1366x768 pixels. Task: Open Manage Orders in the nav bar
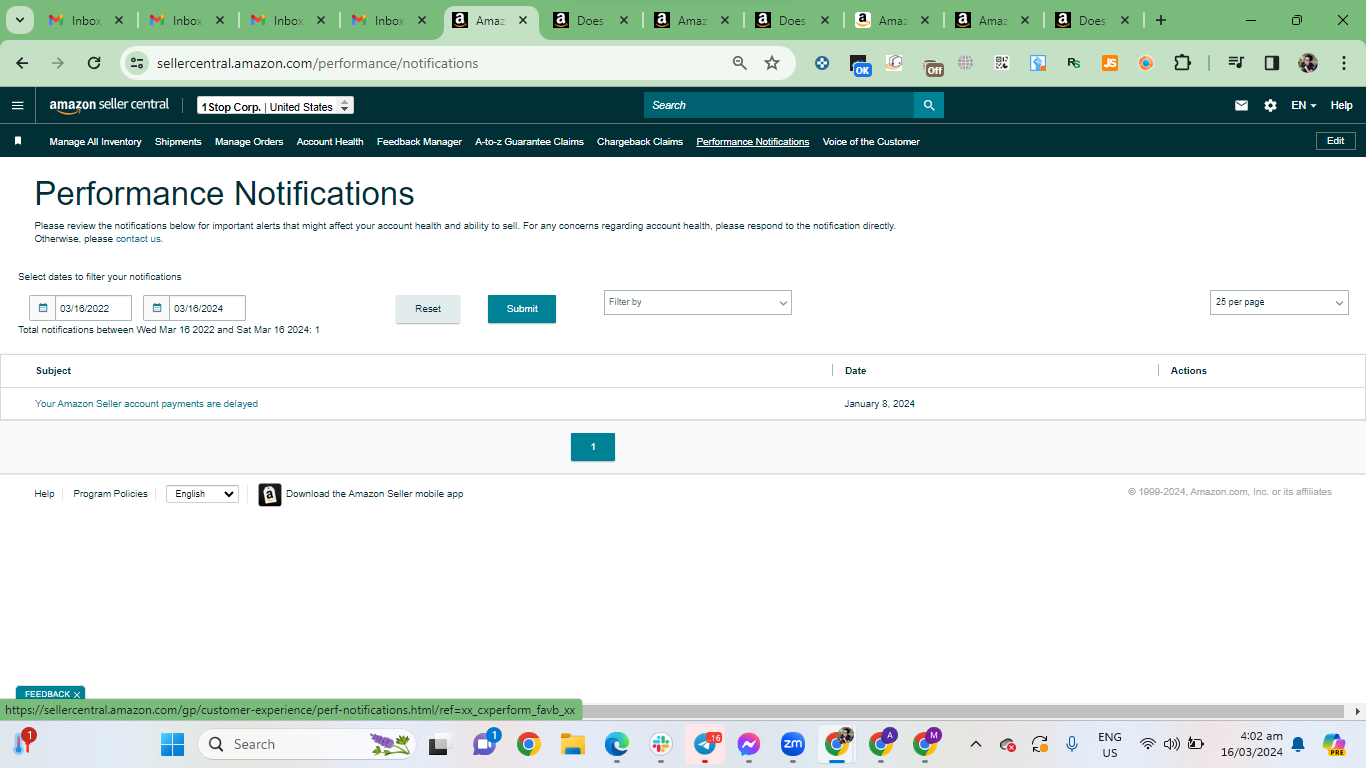pos(249,142)
